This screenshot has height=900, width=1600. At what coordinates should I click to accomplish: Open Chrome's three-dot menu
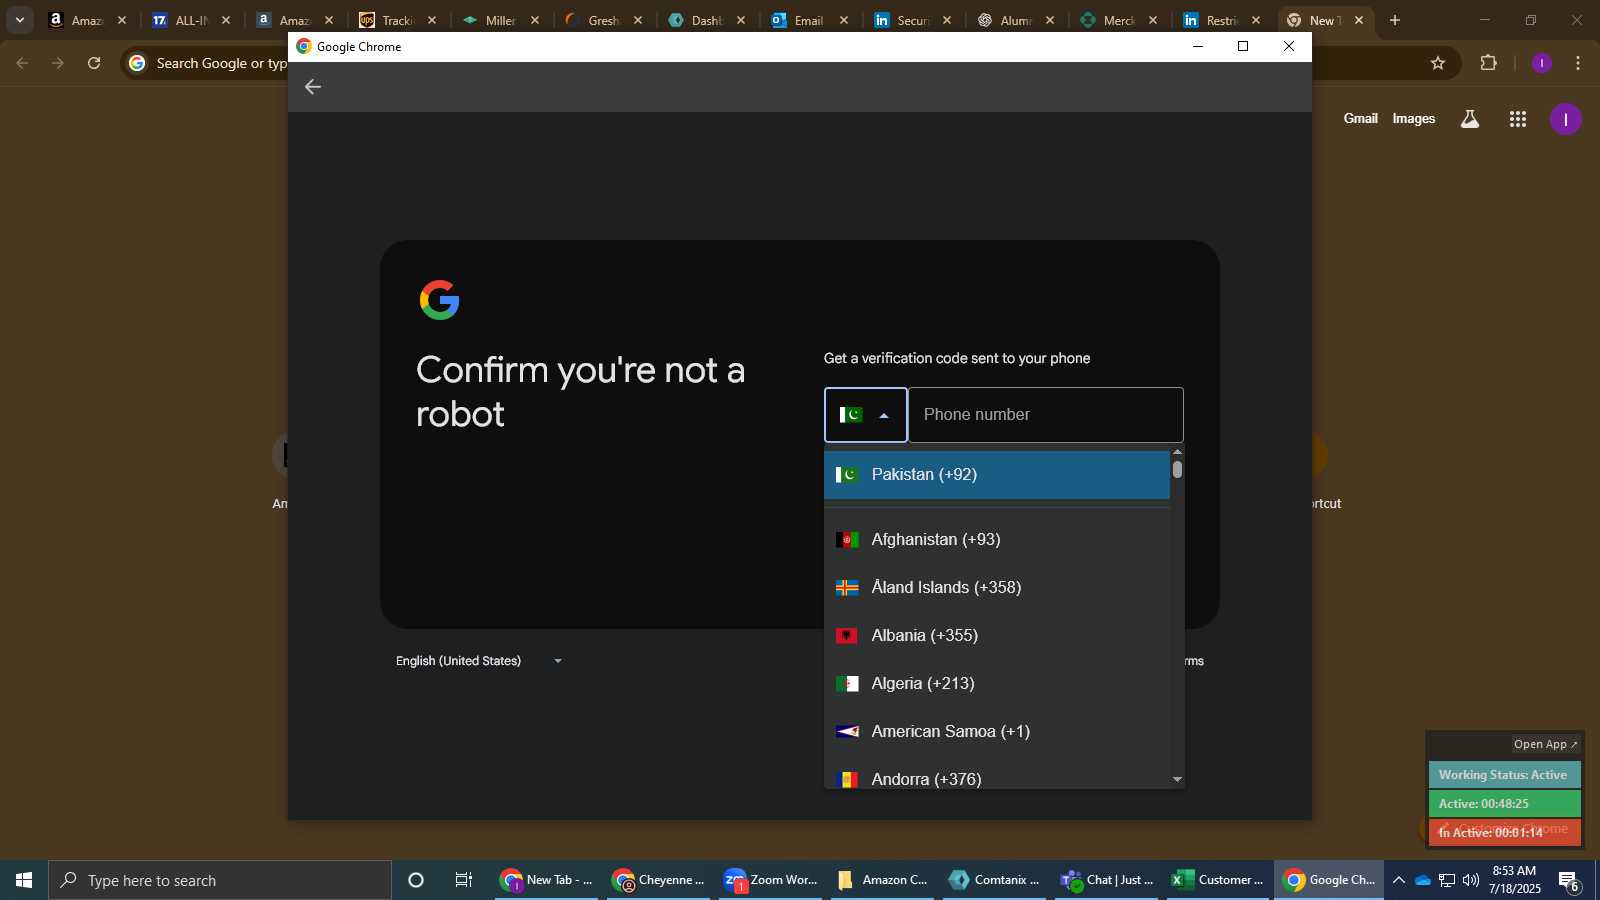click(1578, 63)
